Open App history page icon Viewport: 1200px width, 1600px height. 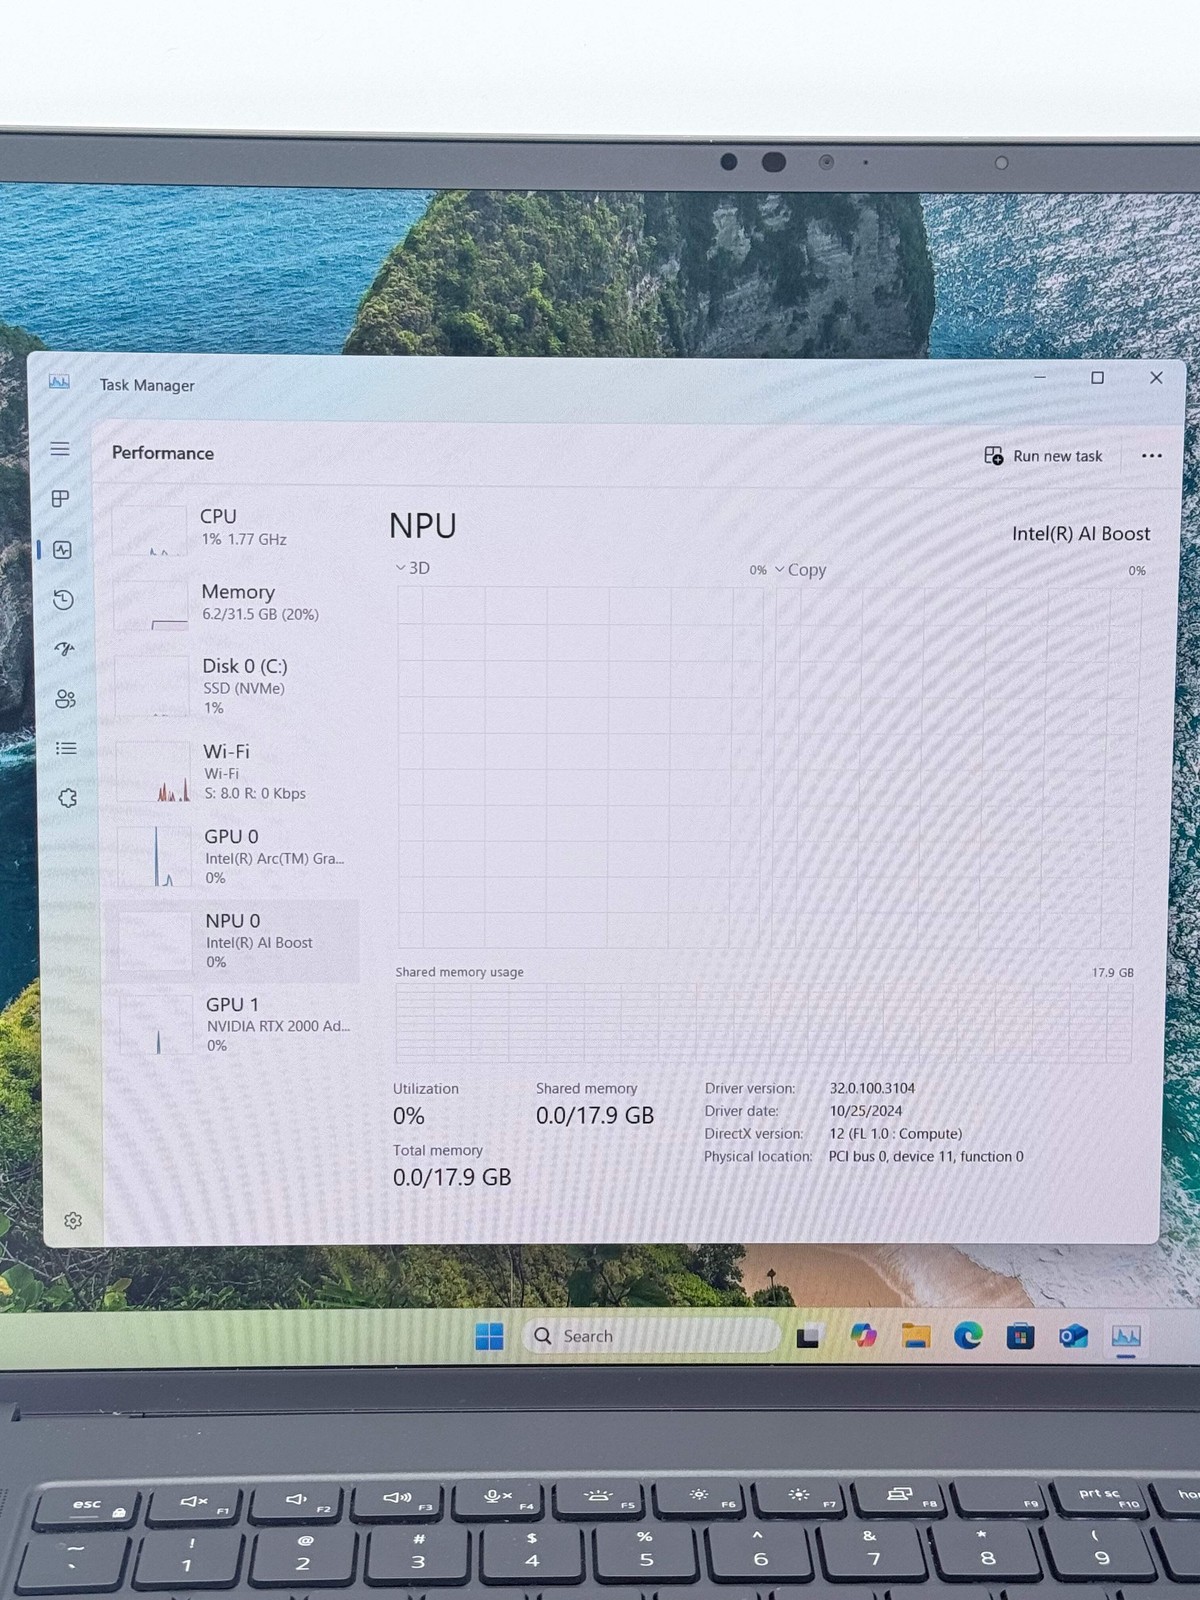[x=63, y=599]
